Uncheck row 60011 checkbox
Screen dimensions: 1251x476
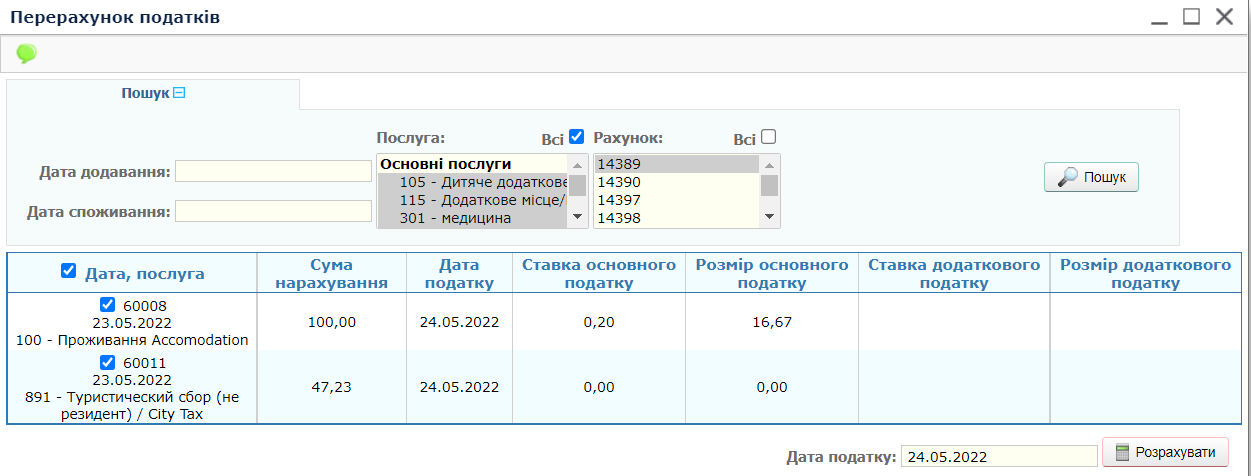click(x=107, y=363)
